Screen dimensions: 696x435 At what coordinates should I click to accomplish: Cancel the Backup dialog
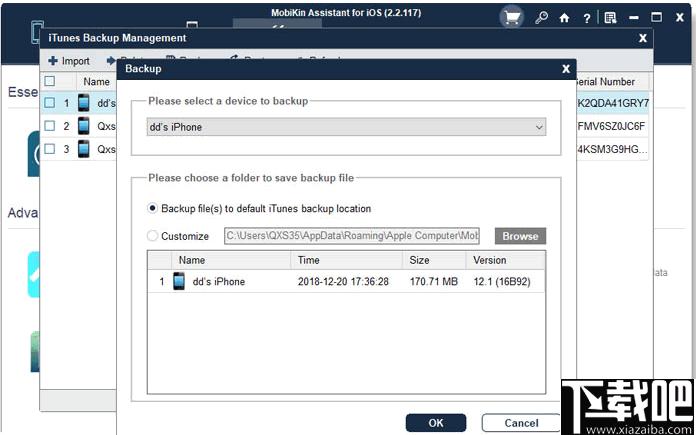pyautogui.click(x=521, y=423)
